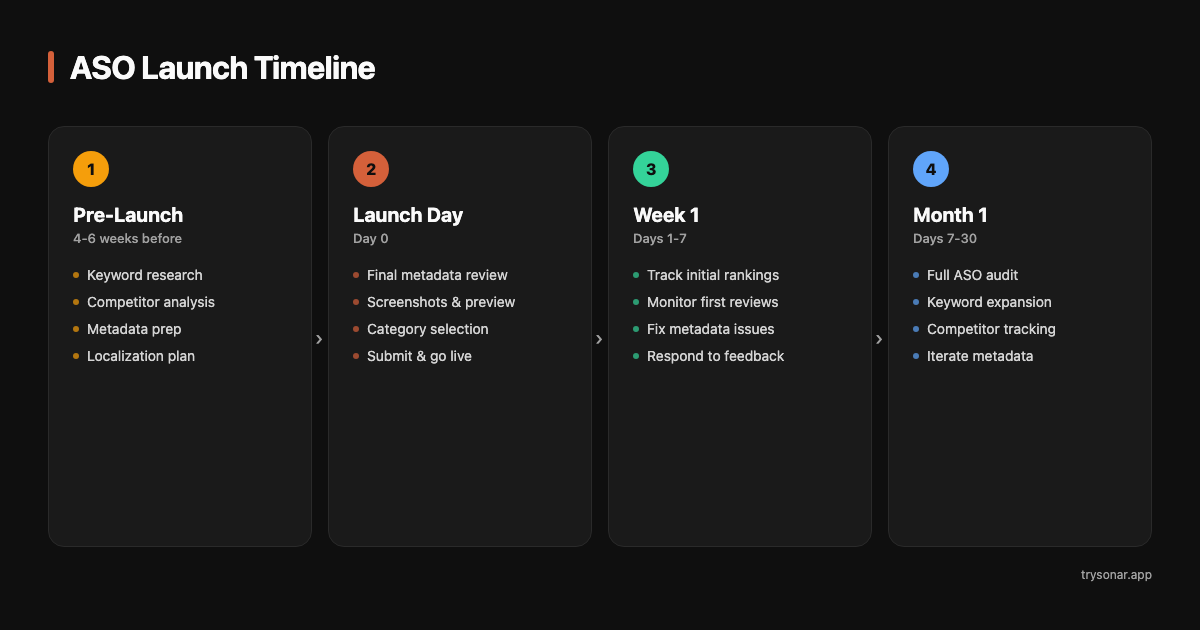This screenshot has height=630, width=1200.
Task: Click the Respond to feedback item
Action: point(716,355)
